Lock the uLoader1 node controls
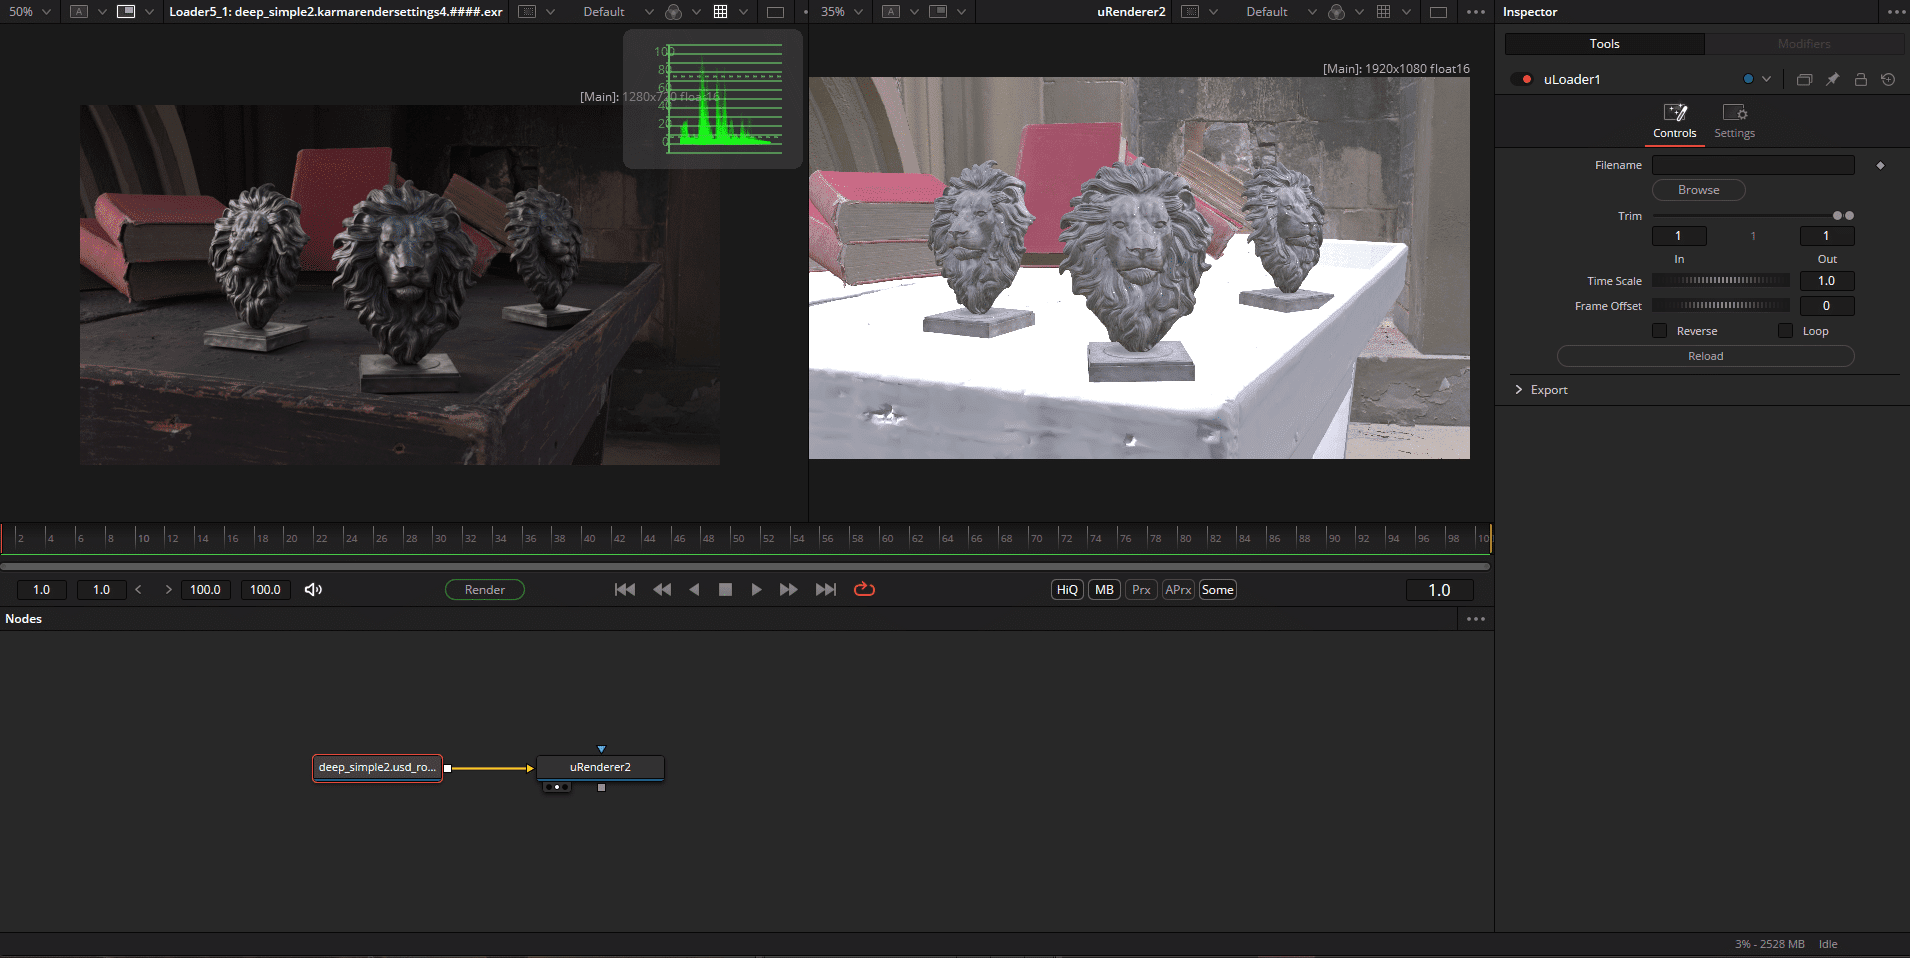This screenshot has width=1910, height=958. (1860, 79)
